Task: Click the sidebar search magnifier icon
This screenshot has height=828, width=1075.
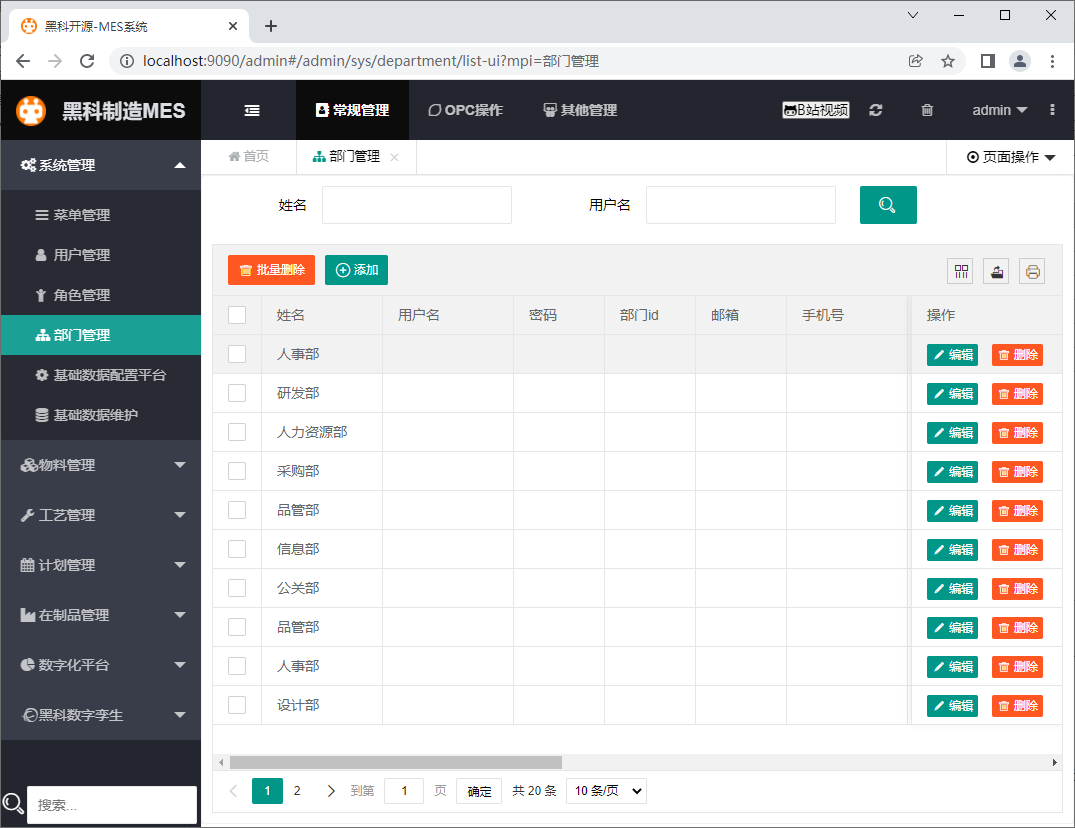Action: coord(13,803)
